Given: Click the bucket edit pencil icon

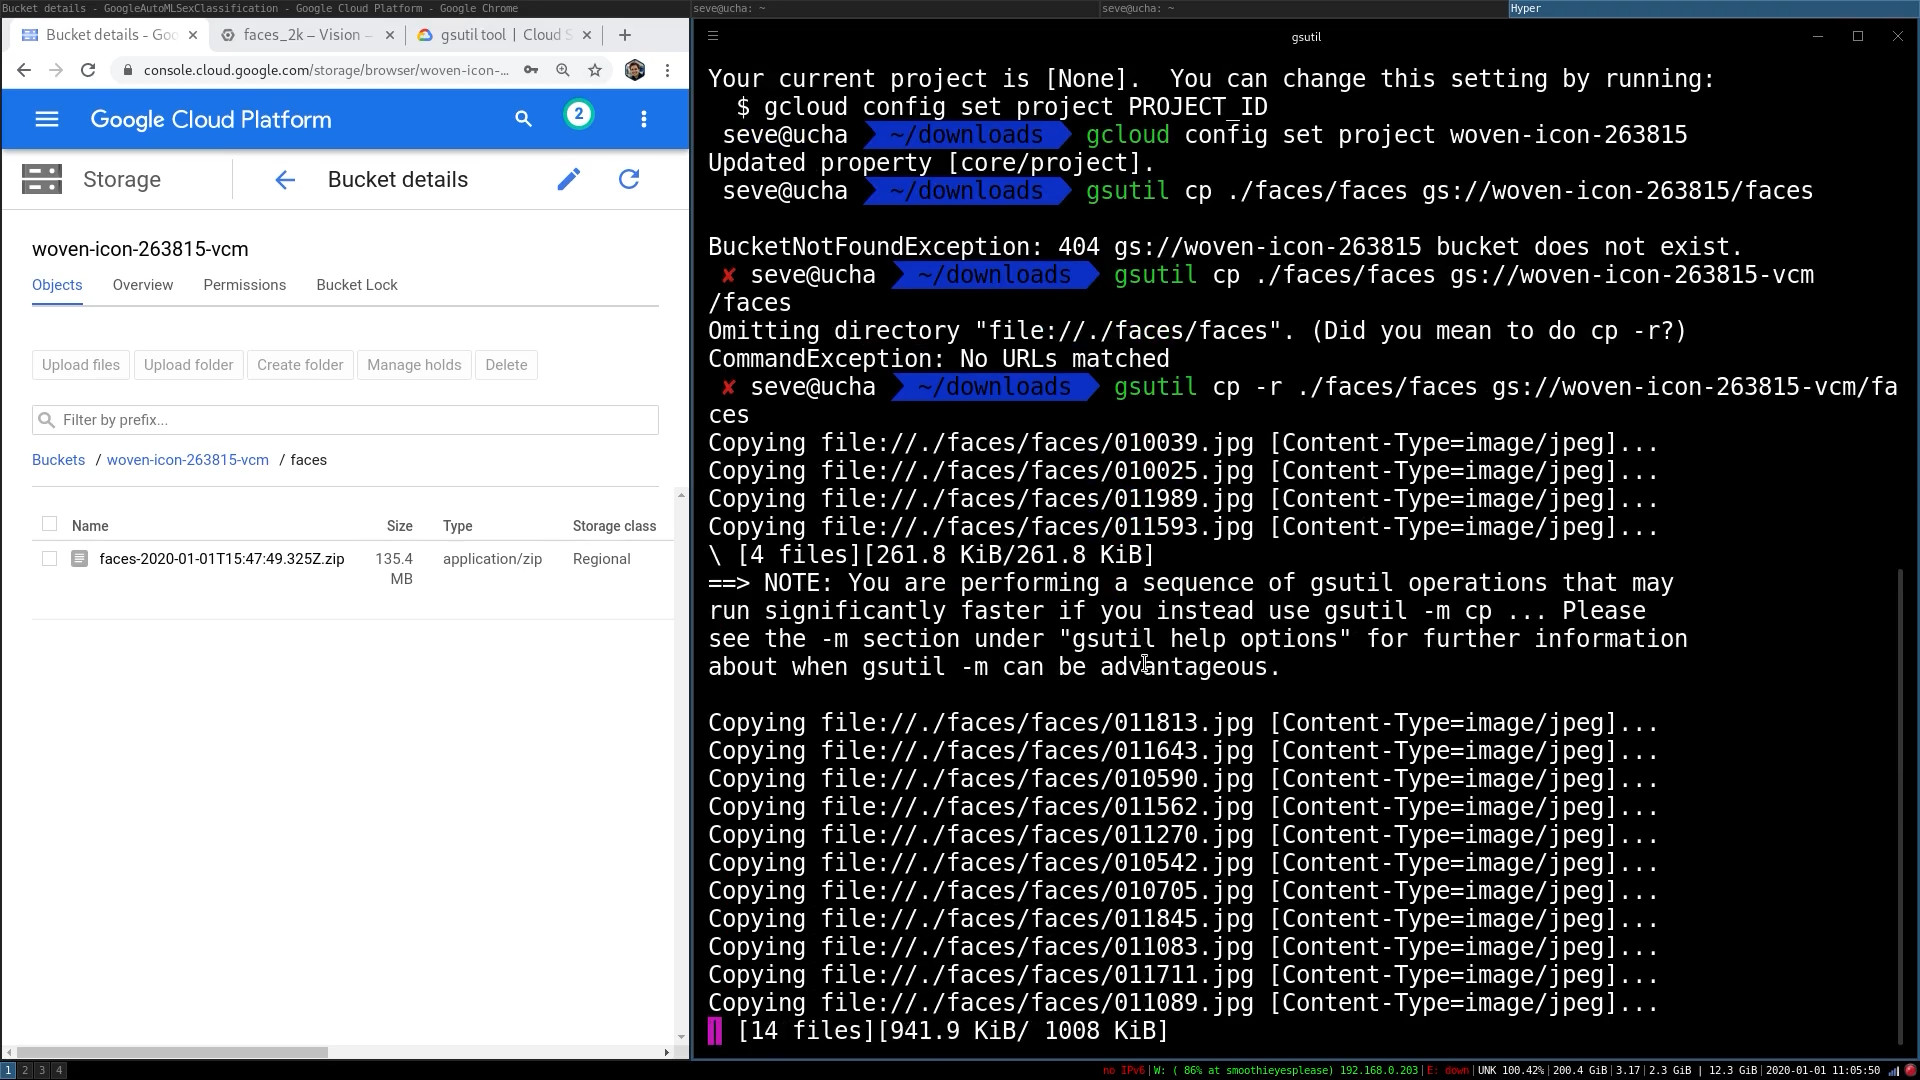Looking at the screenshot, I should coord(568,178).
